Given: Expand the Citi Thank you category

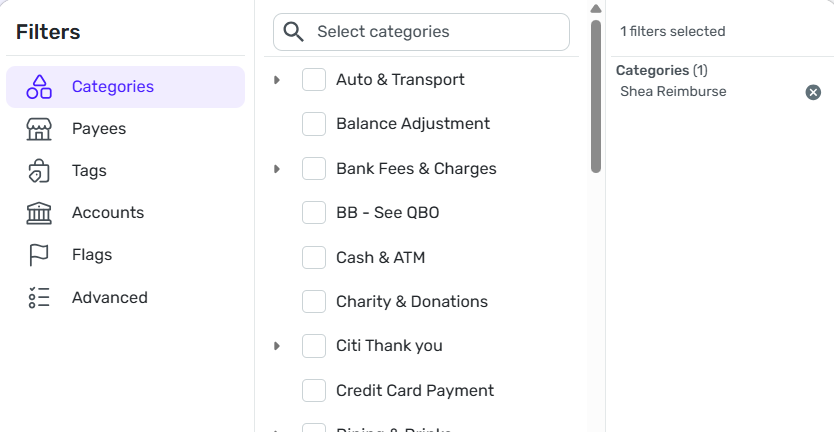Looking at the screenshot, I should tap(277, 346).
